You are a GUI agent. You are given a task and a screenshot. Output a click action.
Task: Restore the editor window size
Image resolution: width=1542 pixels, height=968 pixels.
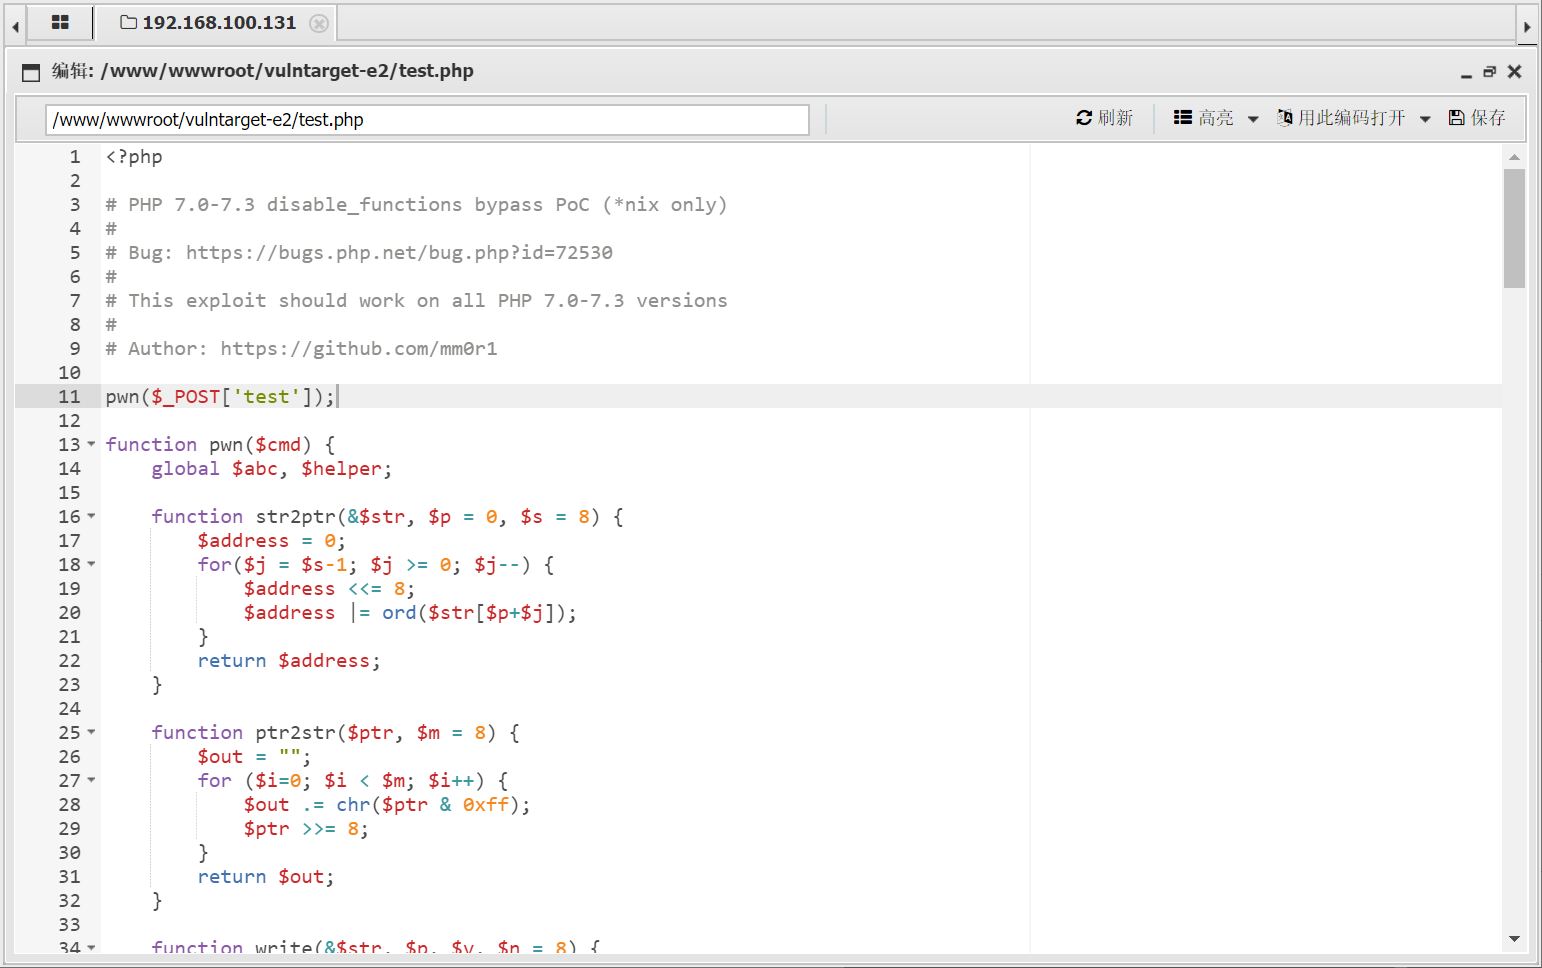[1489, 72]
